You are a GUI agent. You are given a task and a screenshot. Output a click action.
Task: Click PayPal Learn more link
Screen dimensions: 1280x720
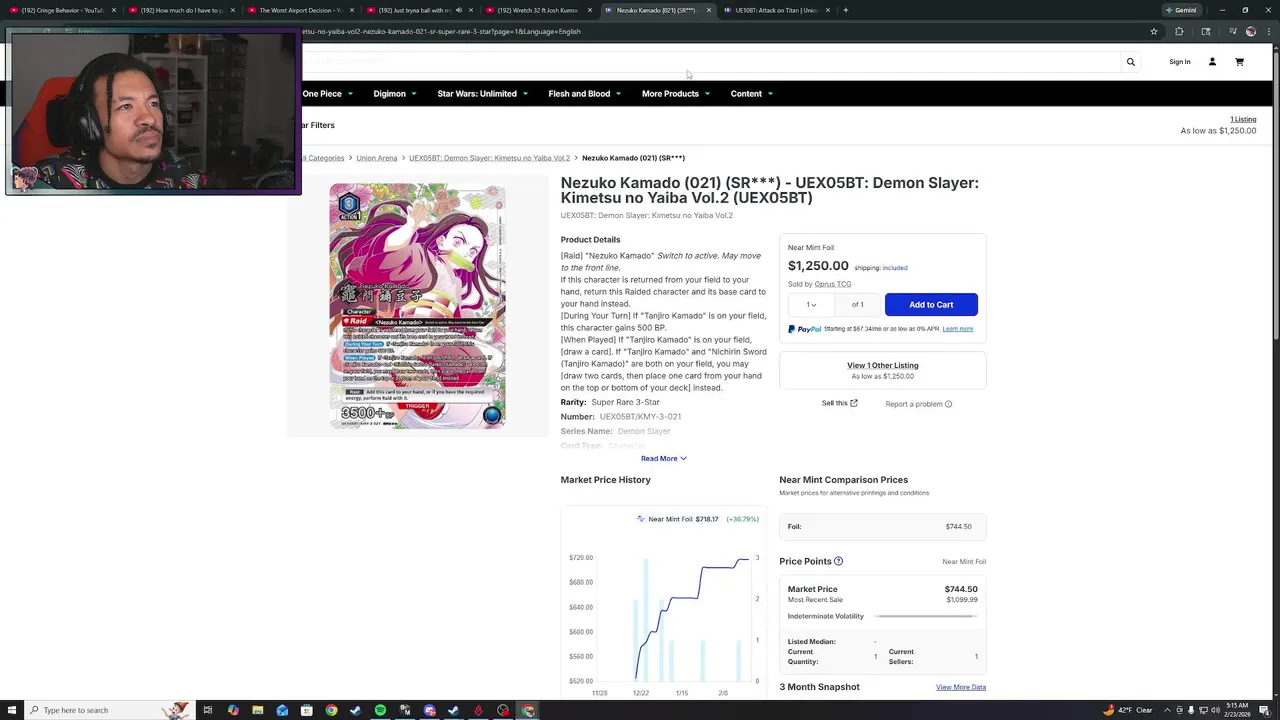pos(957,329)
